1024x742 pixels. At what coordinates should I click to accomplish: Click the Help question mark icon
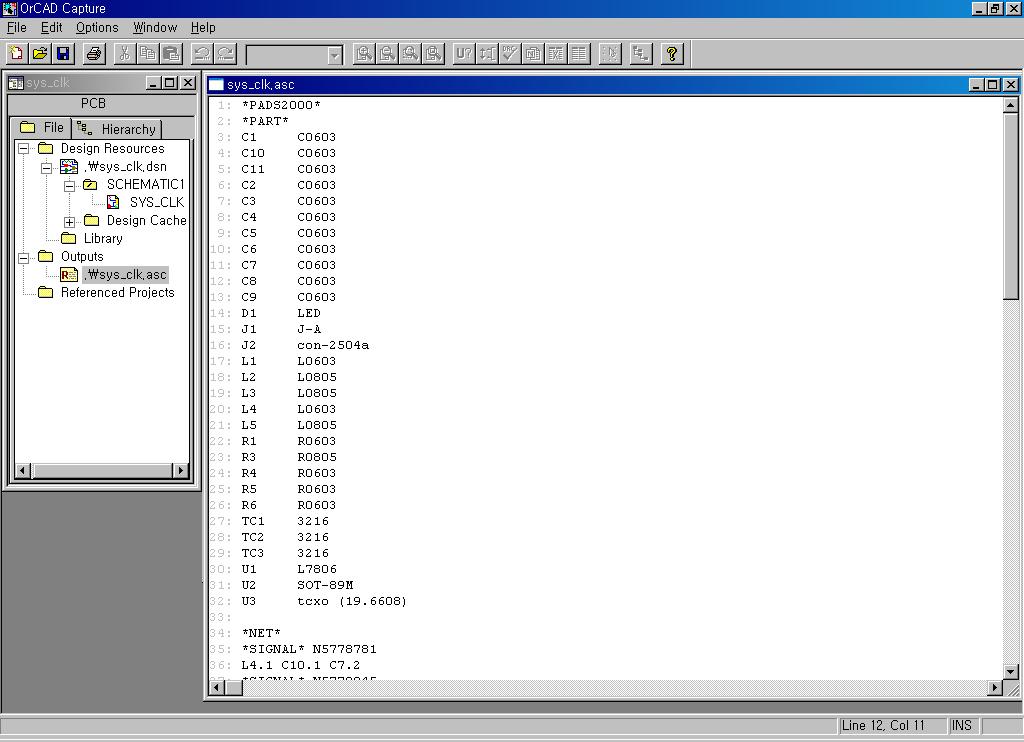672,54
